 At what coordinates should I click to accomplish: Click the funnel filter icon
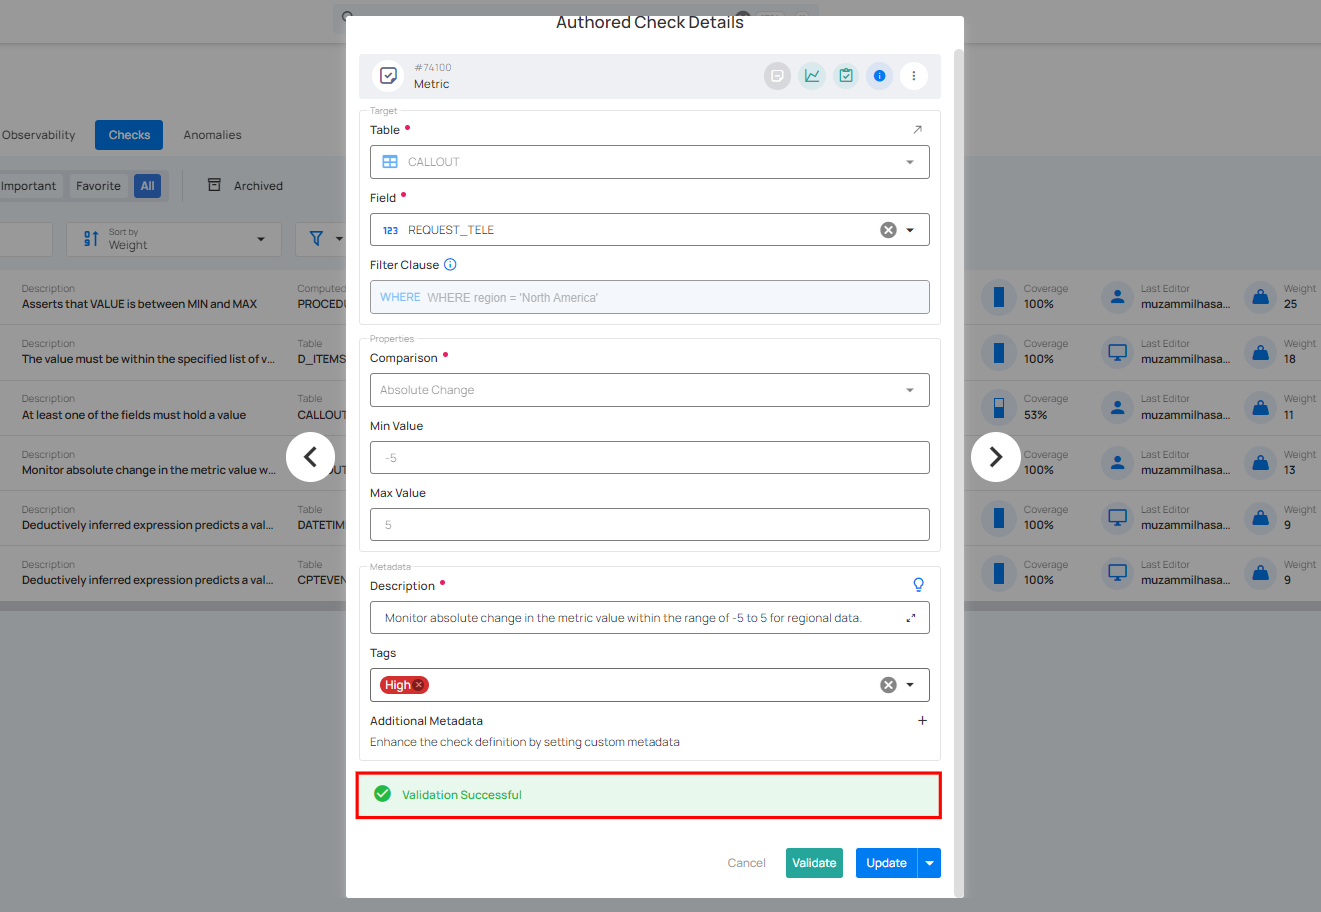[x=316, y=239]
